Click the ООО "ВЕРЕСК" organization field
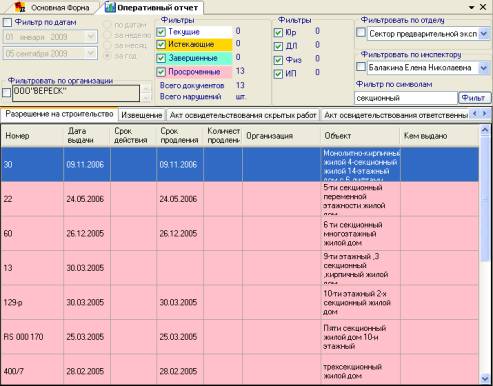The image size is (493, 386). pyautogui.click(x=76, y=93)
